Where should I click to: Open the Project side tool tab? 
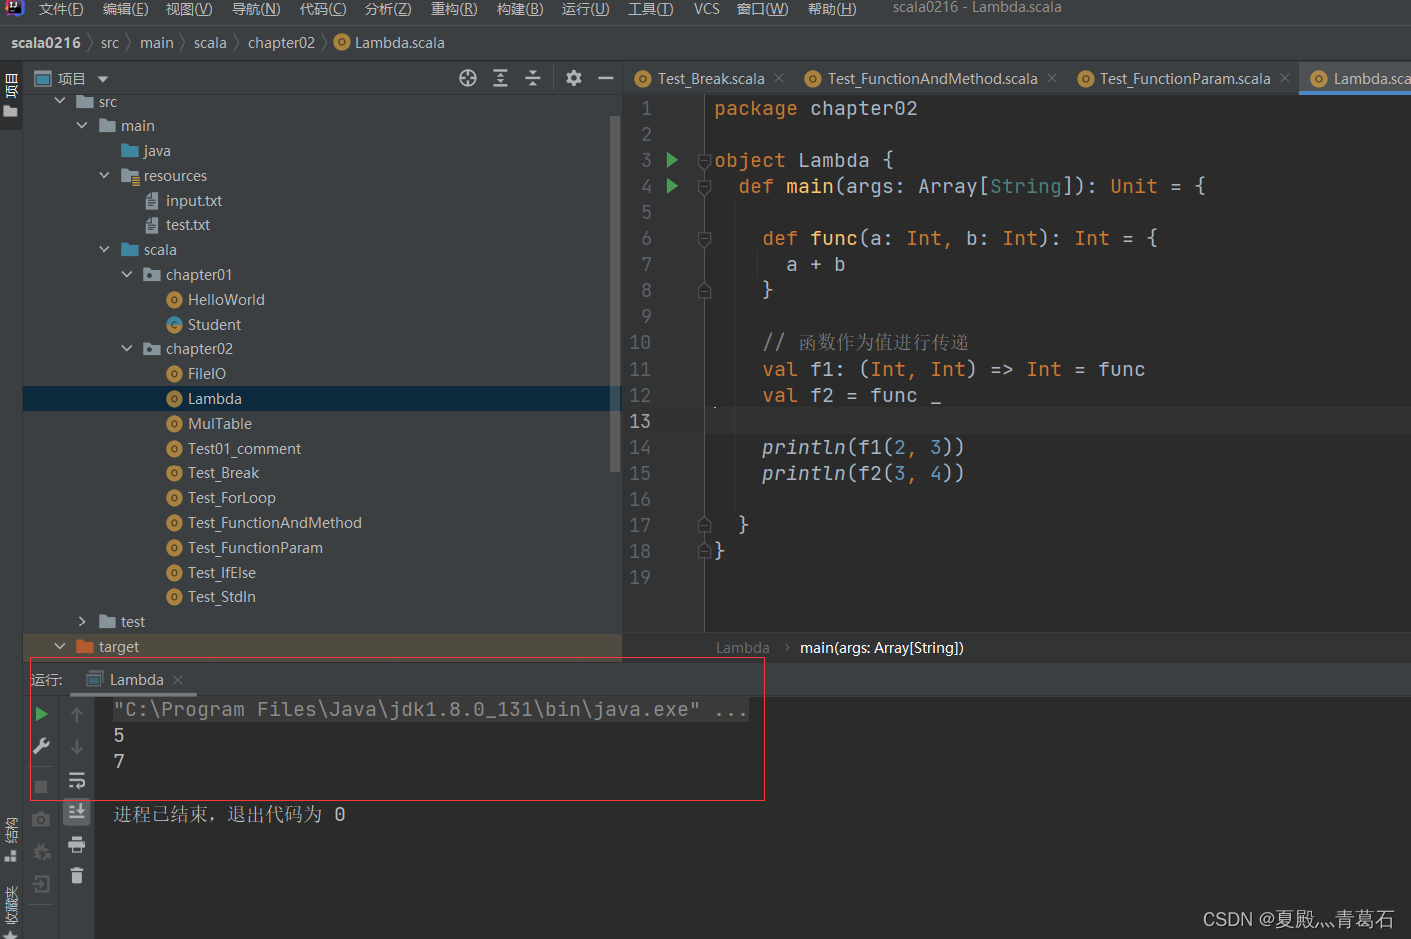coord(11,96)
